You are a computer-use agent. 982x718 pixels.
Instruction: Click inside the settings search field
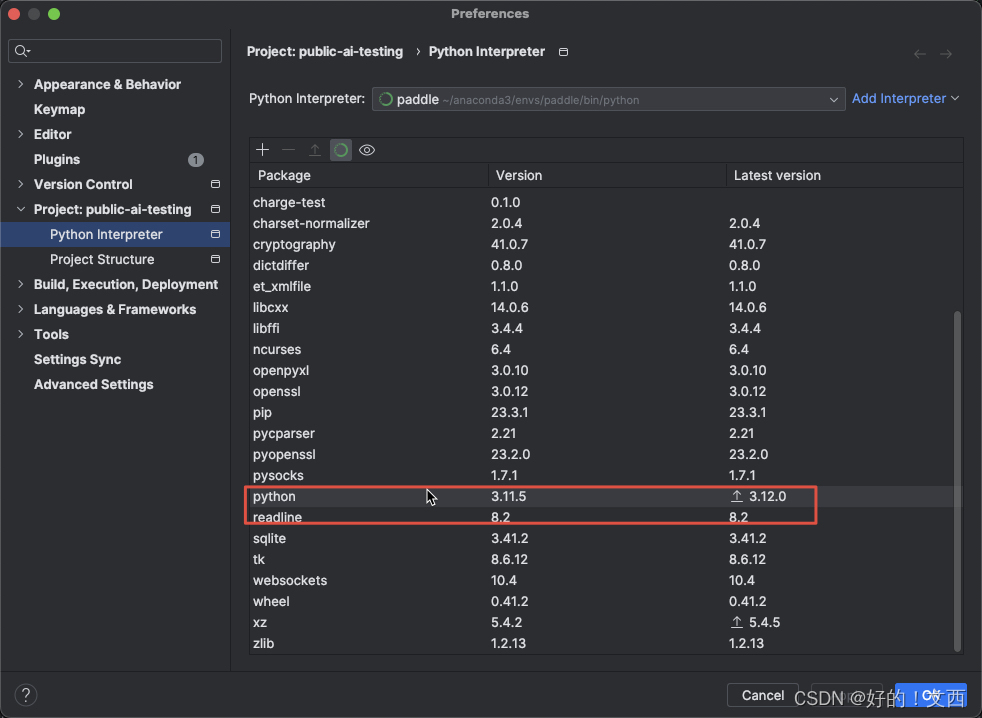pyautogui.click(x=114, y=50)
